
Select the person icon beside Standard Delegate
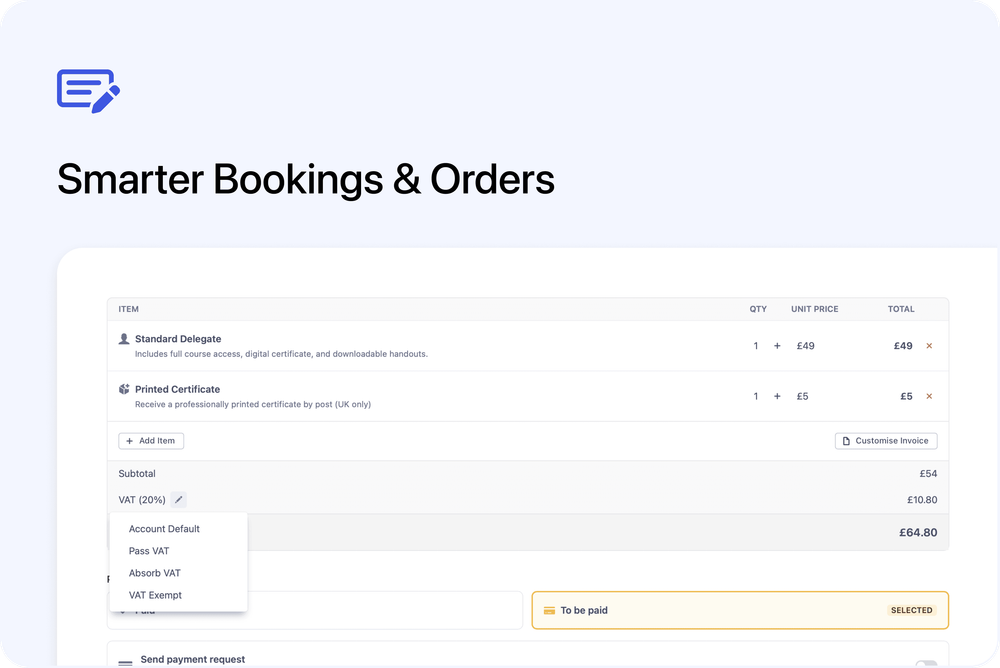coord(123,338)
